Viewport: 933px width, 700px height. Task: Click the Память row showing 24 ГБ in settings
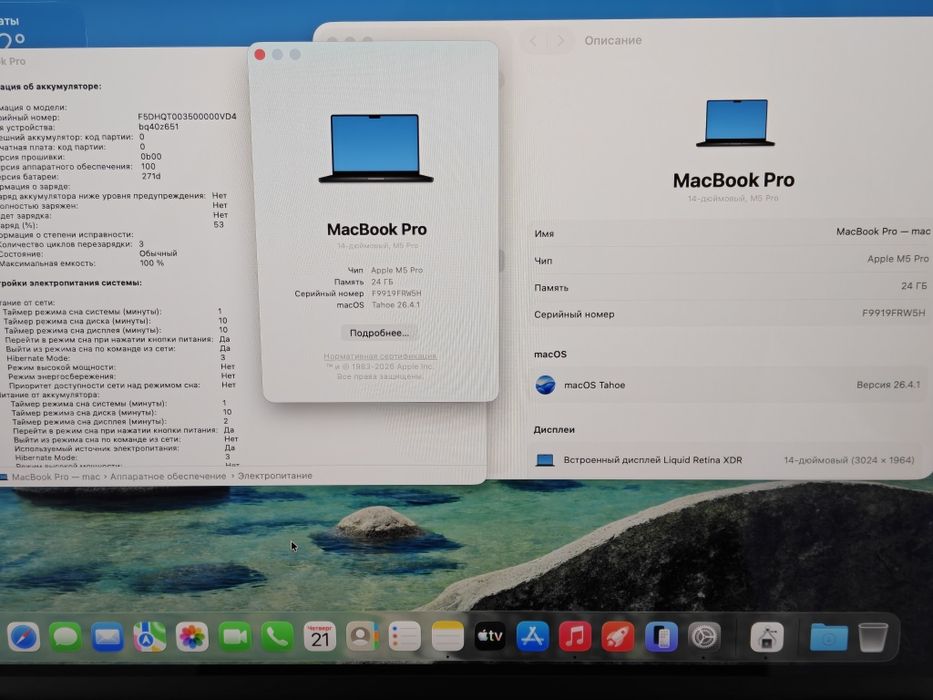click(732, 287)
